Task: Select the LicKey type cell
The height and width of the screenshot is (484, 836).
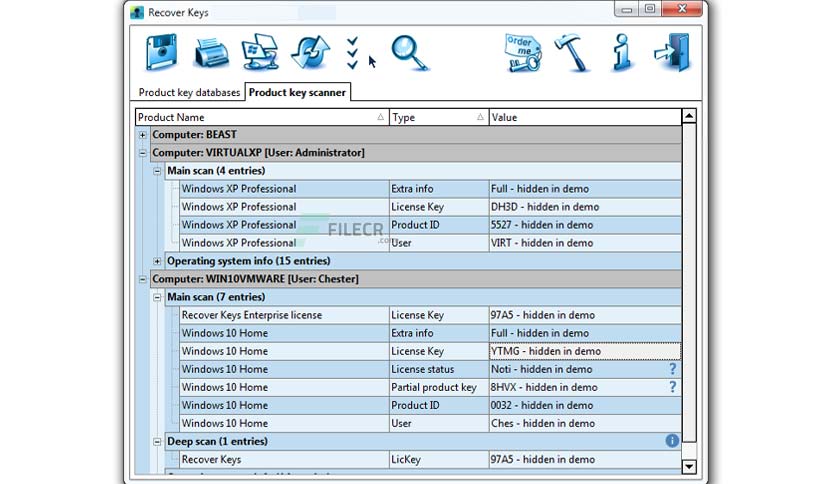Action: [x=439, y=459]
